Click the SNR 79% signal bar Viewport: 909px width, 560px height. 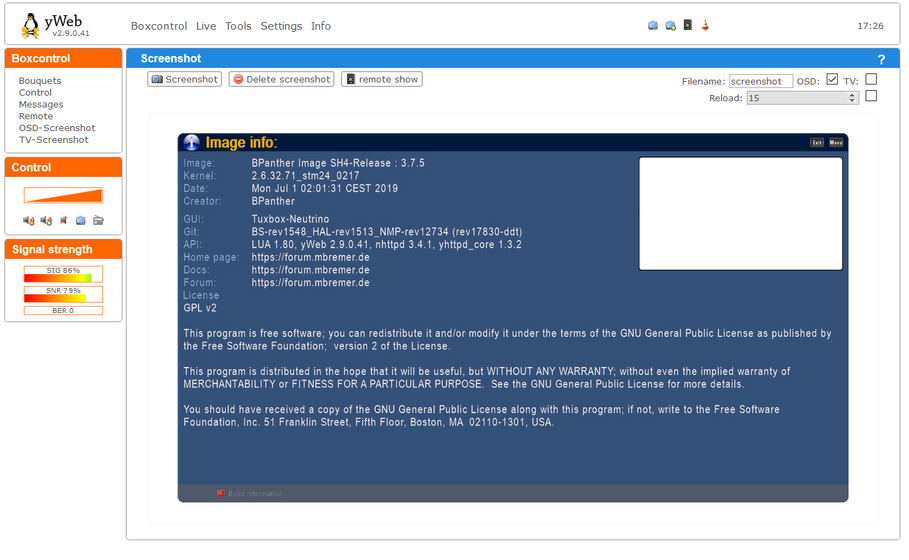pos(63,294)
